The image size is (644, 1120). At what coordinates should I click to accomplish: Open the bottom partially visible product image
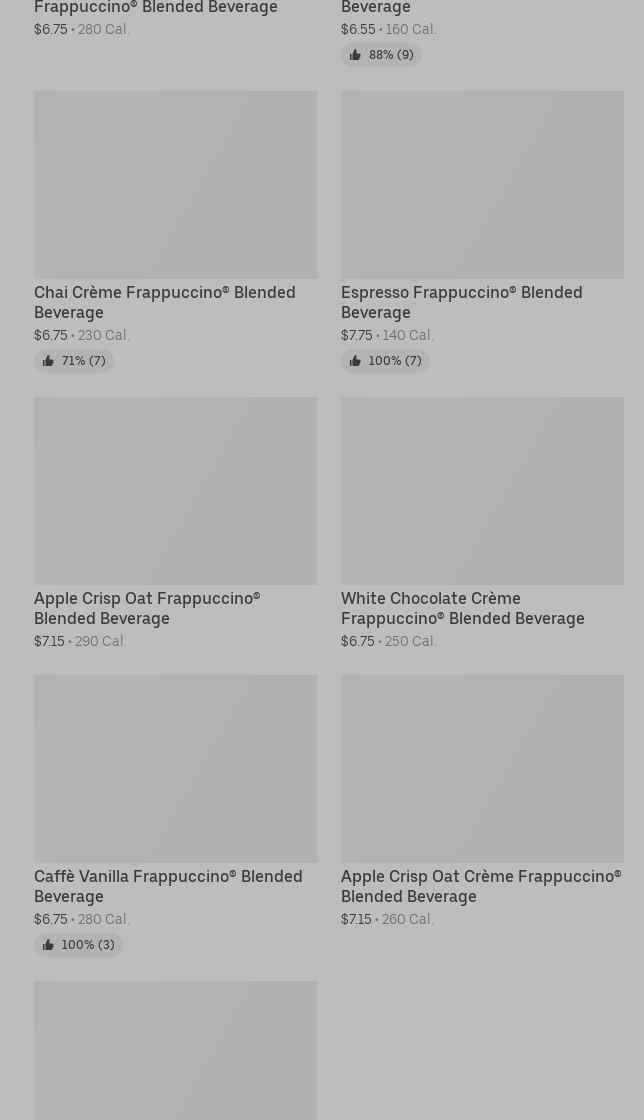(175, 1050)
